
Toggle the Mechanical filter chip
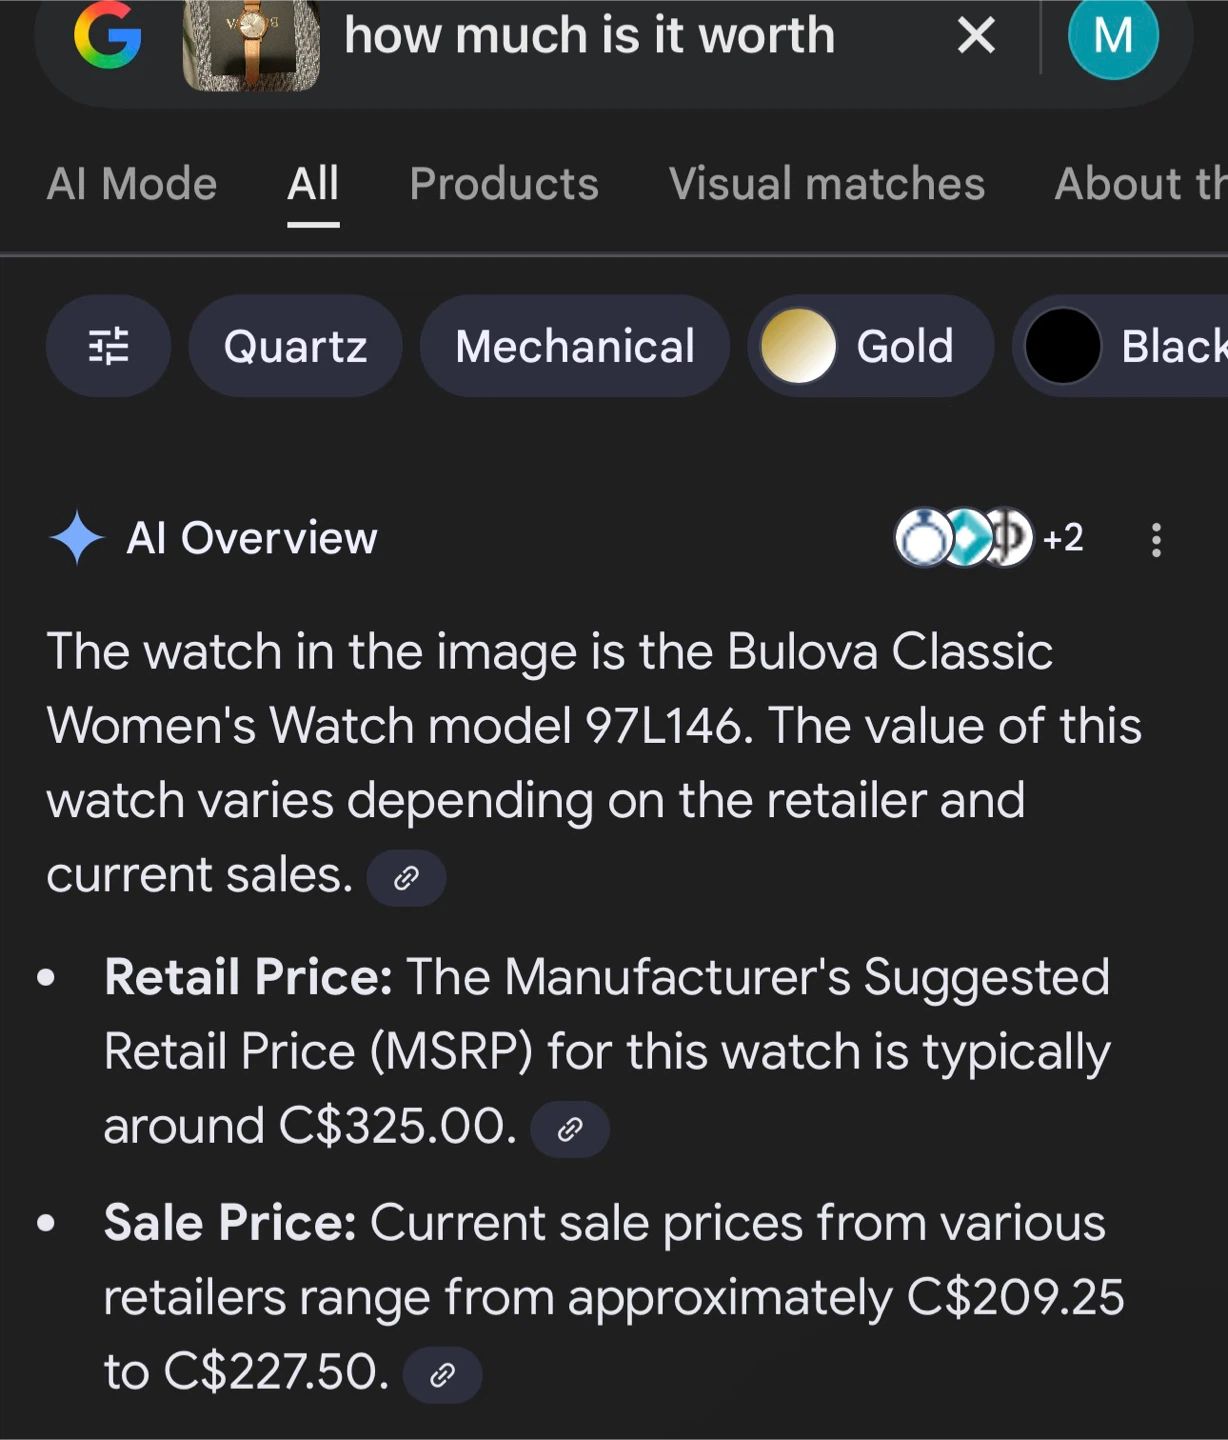click(575, 346)
